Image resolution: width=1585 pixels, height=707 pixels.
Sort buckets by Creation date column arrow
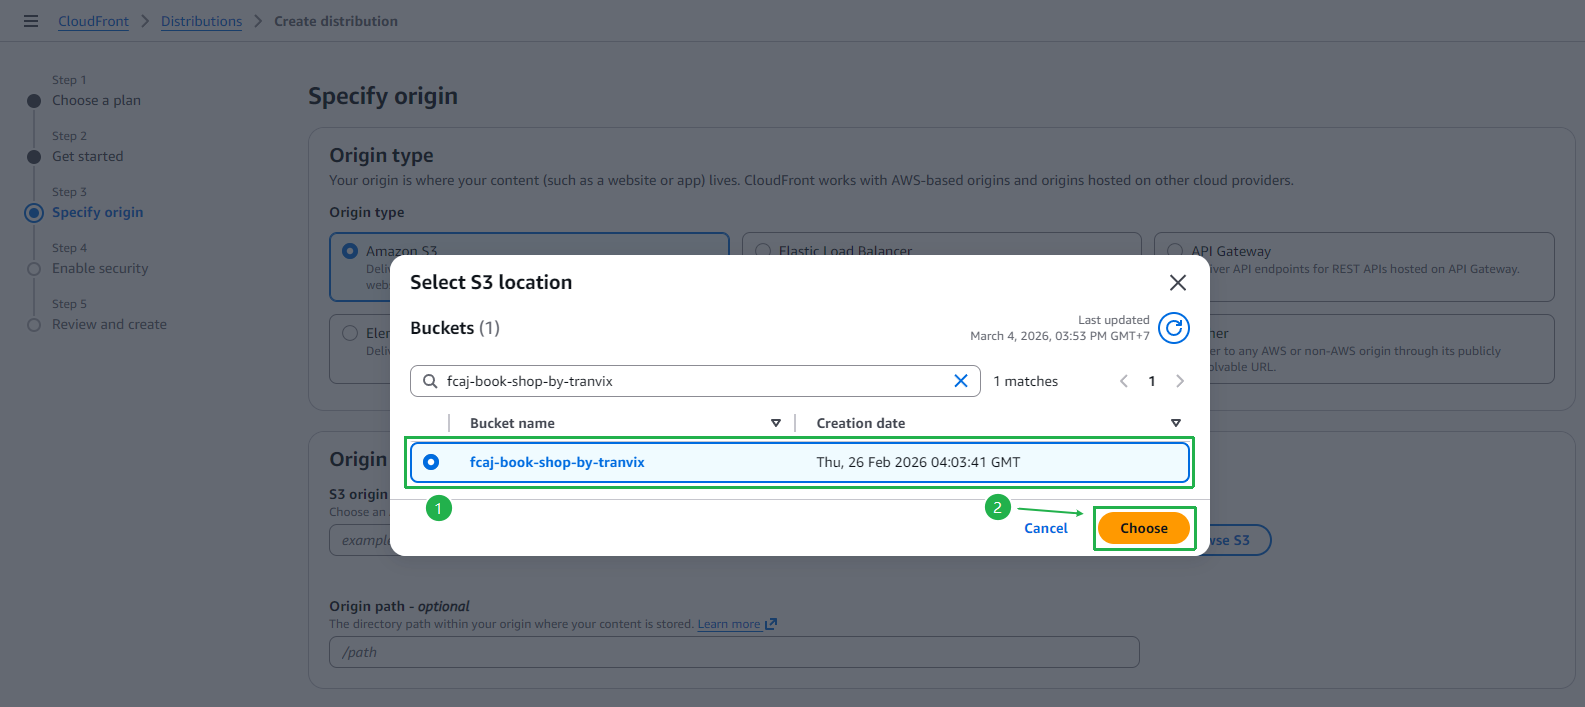[x=1176, y=423]
